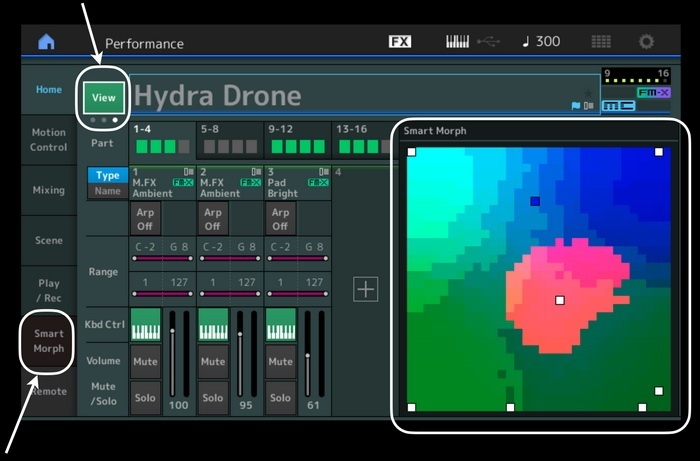Select the Parts 1-4 group

(162, 140)
